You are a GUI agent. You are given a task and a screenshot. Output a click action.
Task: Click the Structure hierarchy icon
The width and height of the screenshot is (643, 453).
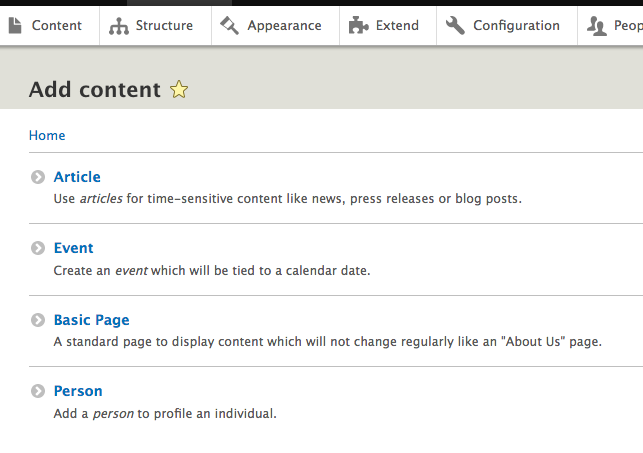point(119,26)
